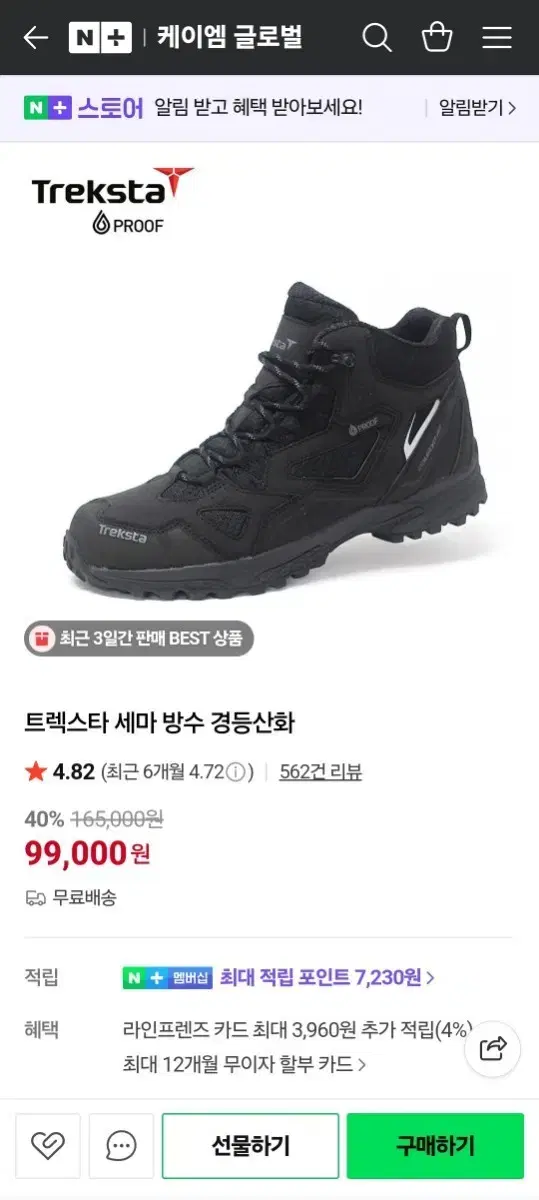Tap the N+ 멤버십 badge
Screen dimensions: 539x1200
(x=167, y=978)
